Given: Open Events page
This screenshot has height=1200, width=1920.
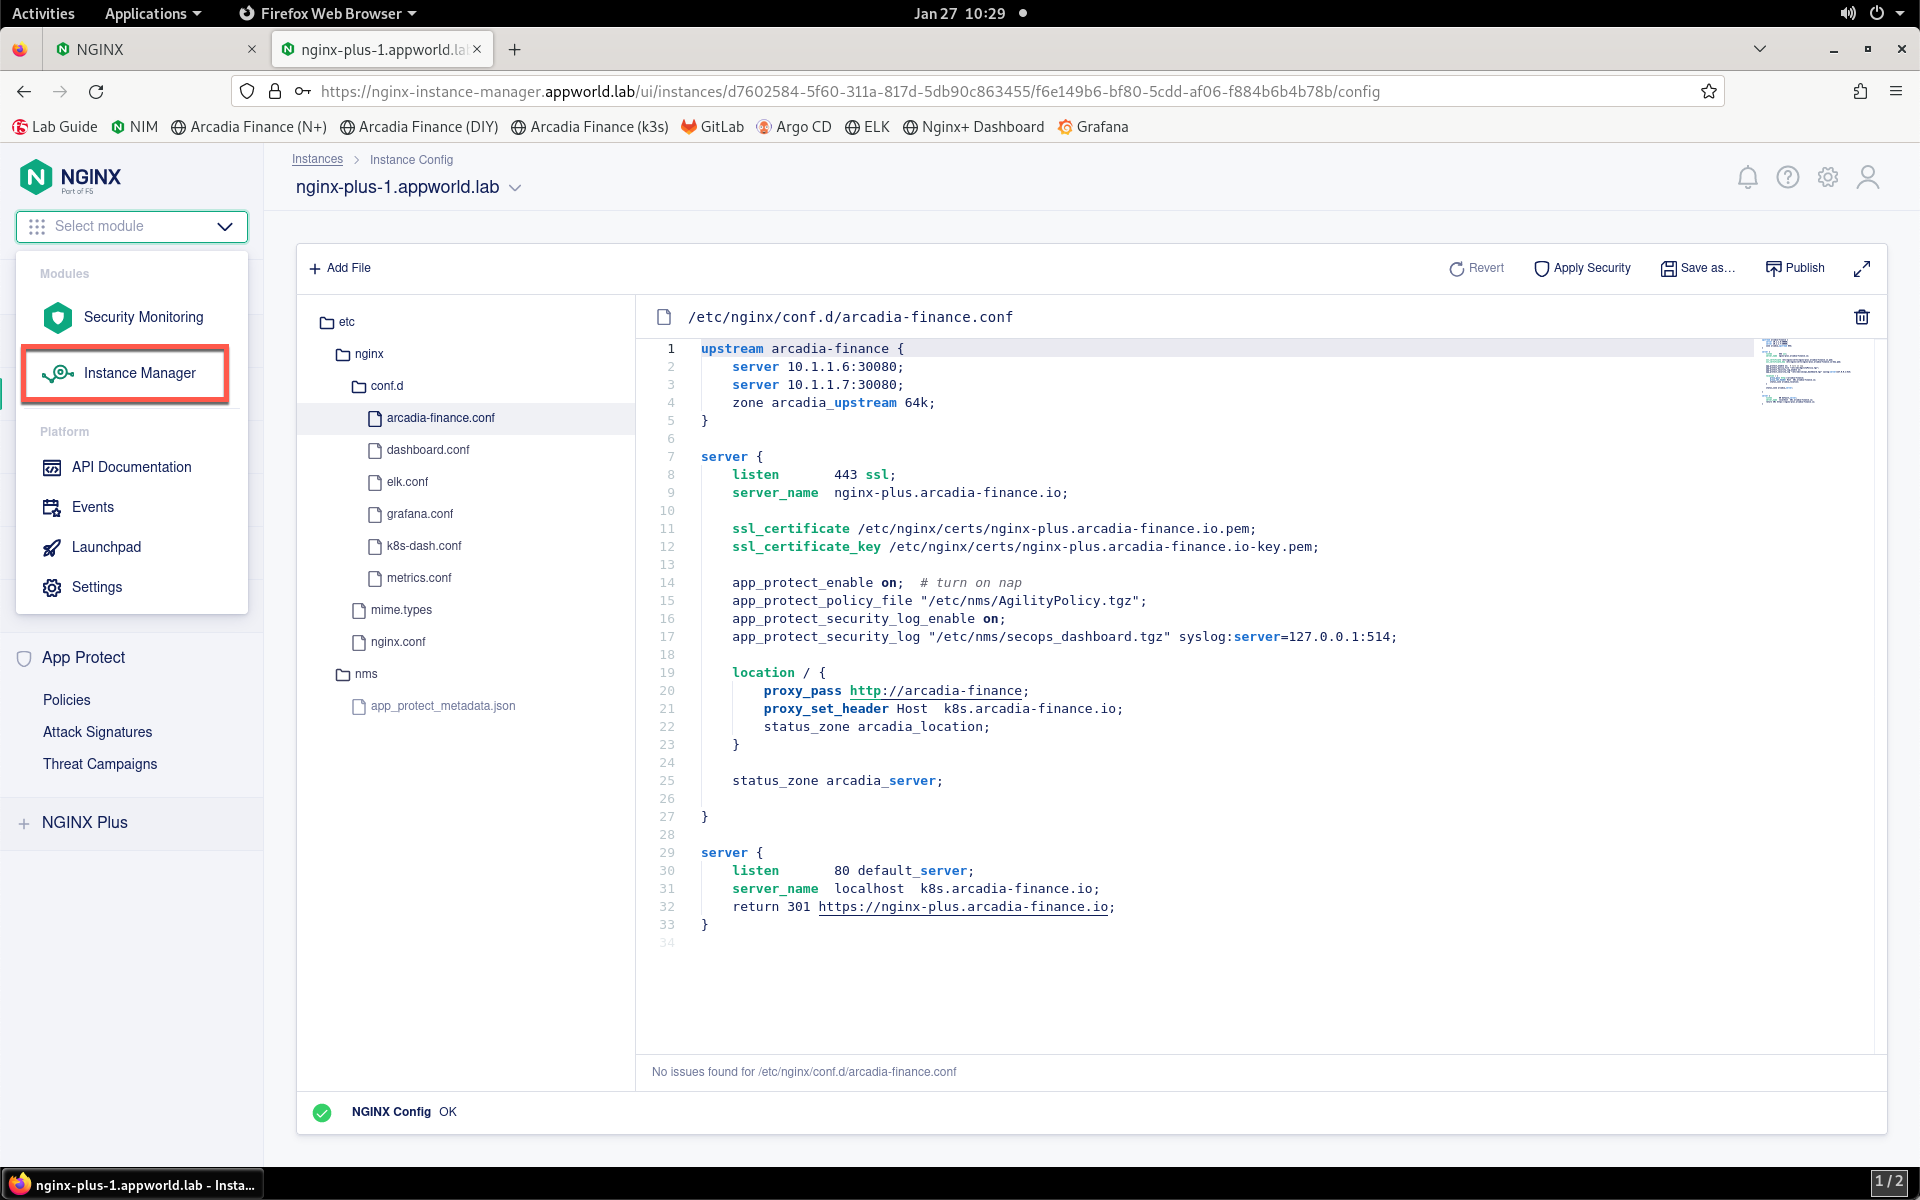Looking at the screenshot, I should 93,507.
